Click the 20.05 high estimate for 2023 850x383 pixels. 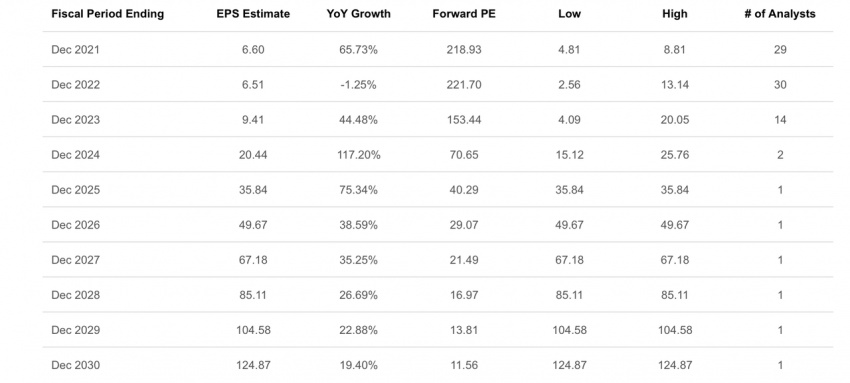(675, 120)
